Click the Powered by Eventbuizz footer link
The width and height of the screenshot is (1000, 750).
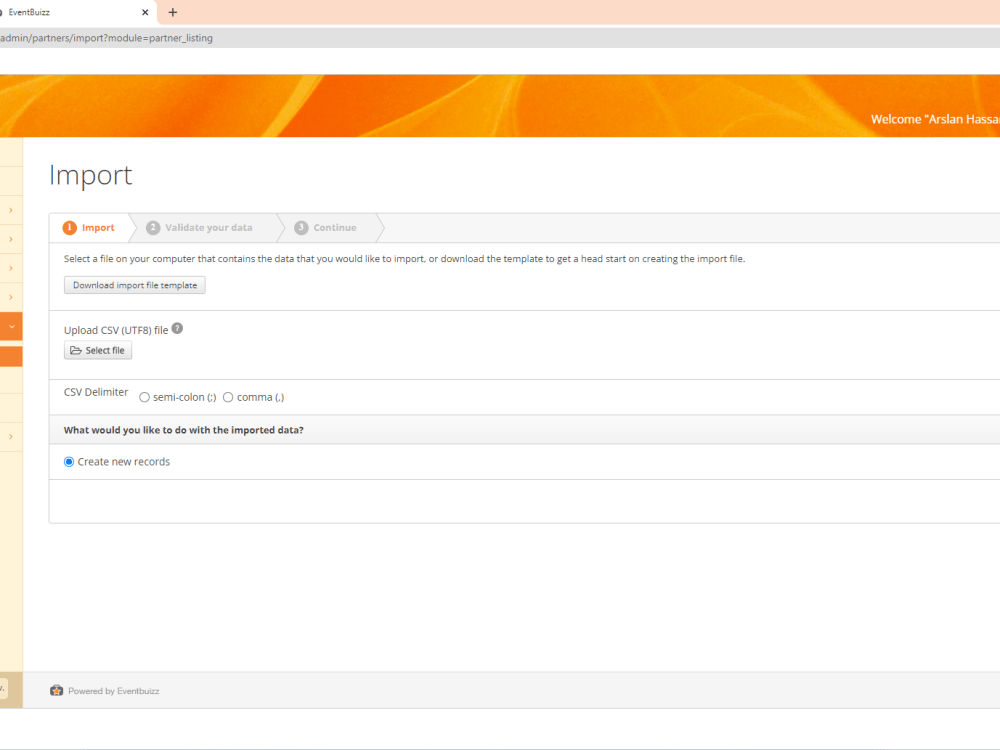pos(112,690)
